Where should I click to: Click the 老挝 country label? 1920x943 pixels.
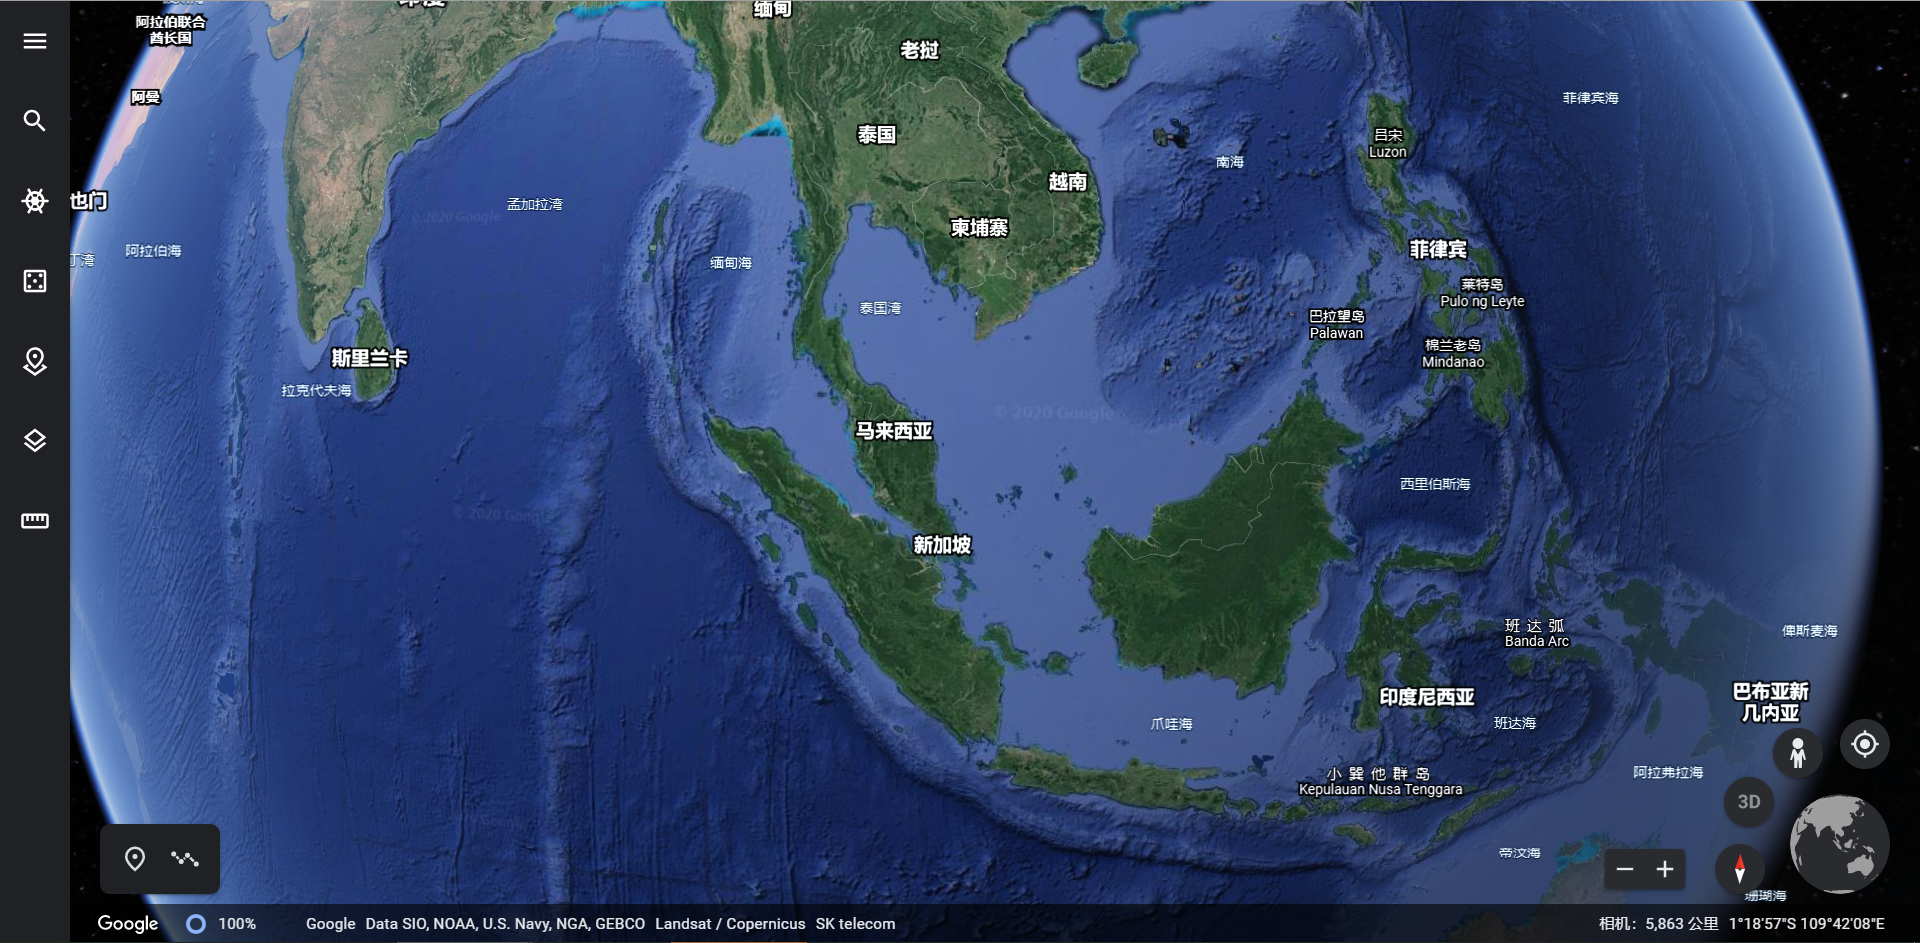pos(920,50)
